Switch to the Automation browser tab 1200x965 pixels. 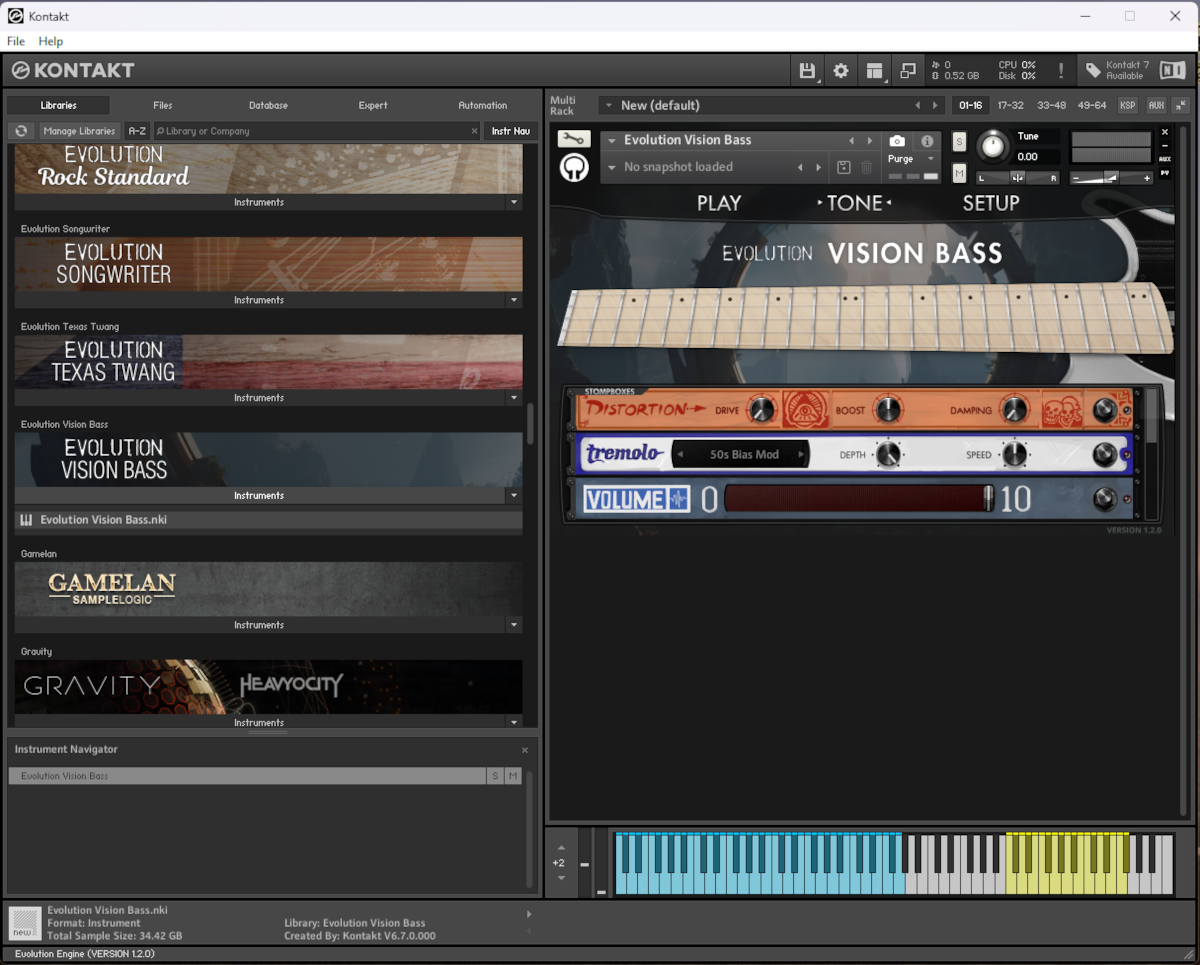point(483,105)
